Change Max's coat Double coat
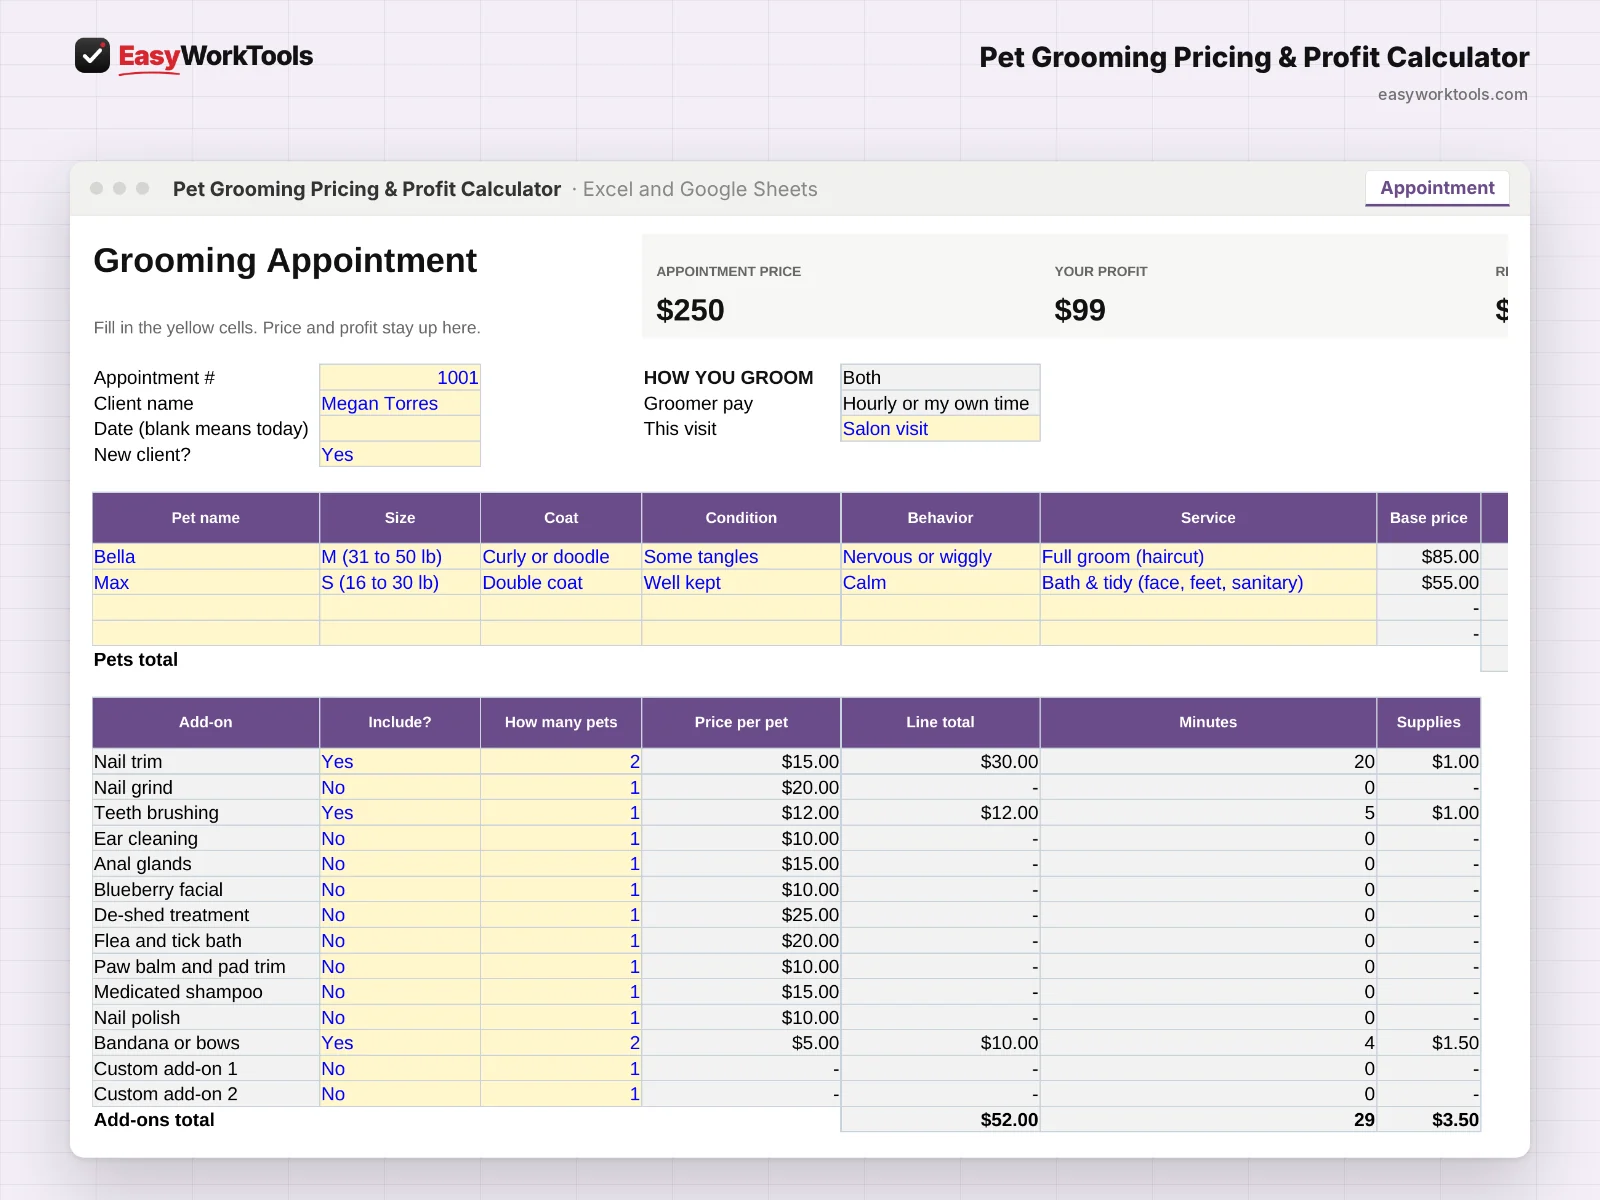This screenshot has width=1600, height=1200. [x=561, y=582]
